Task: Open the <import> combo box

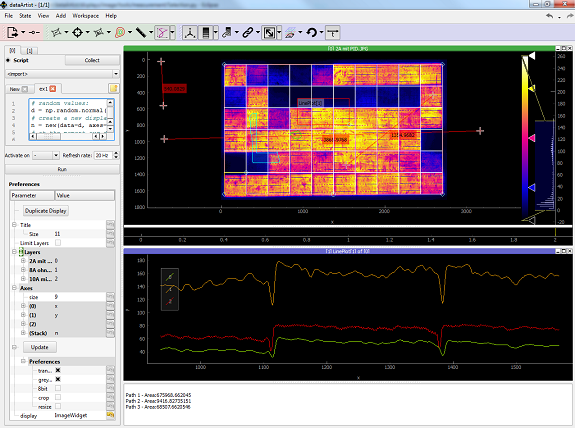Action: tap(62, 74)
